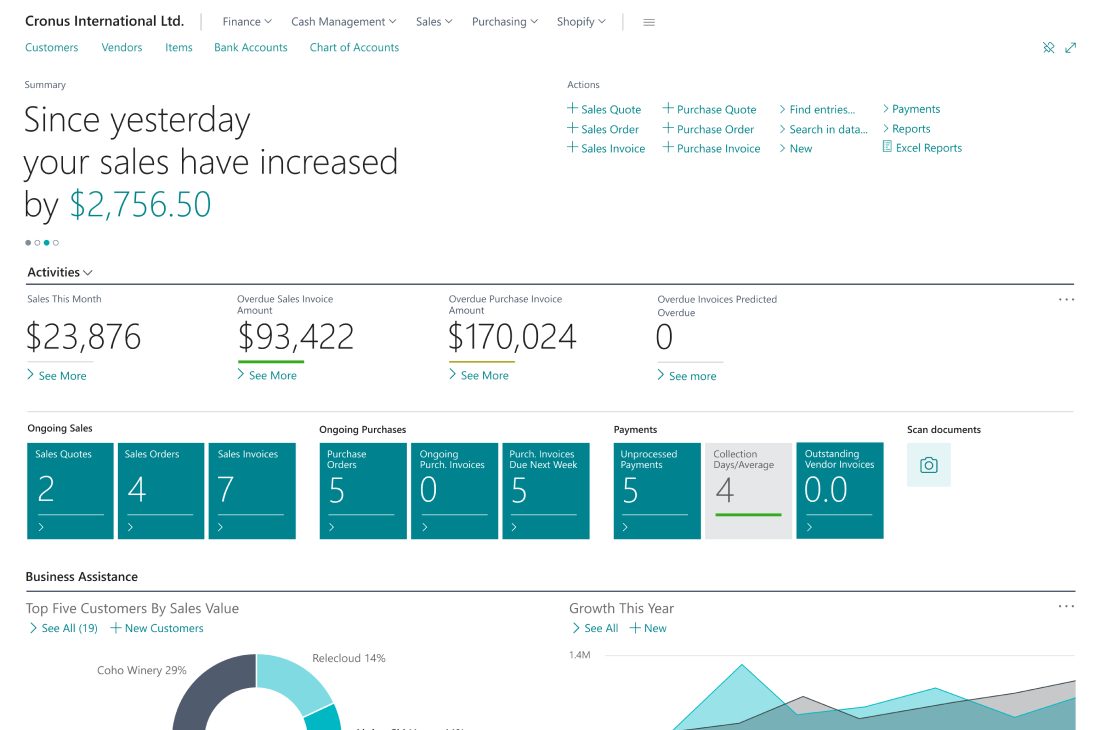Create a new Purchase Invoice
The height and width of the screenshot is (730, 1100).
click(711, 149)
